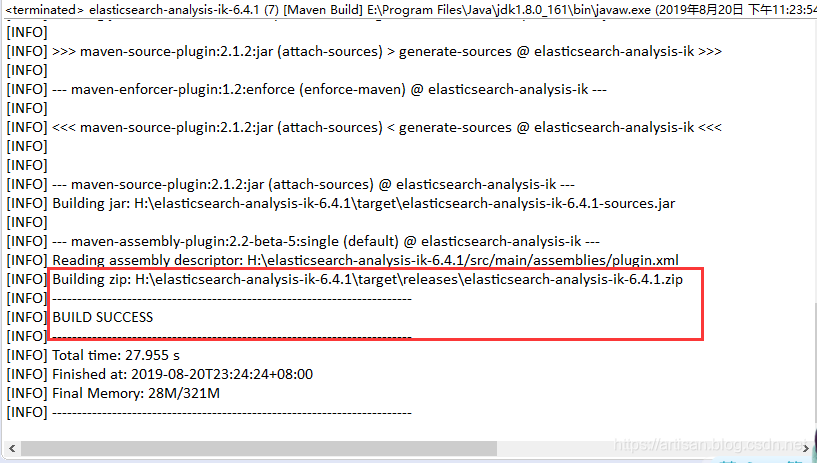Click the dashed separator line above BUILD SUCCESS

[231, 298]
